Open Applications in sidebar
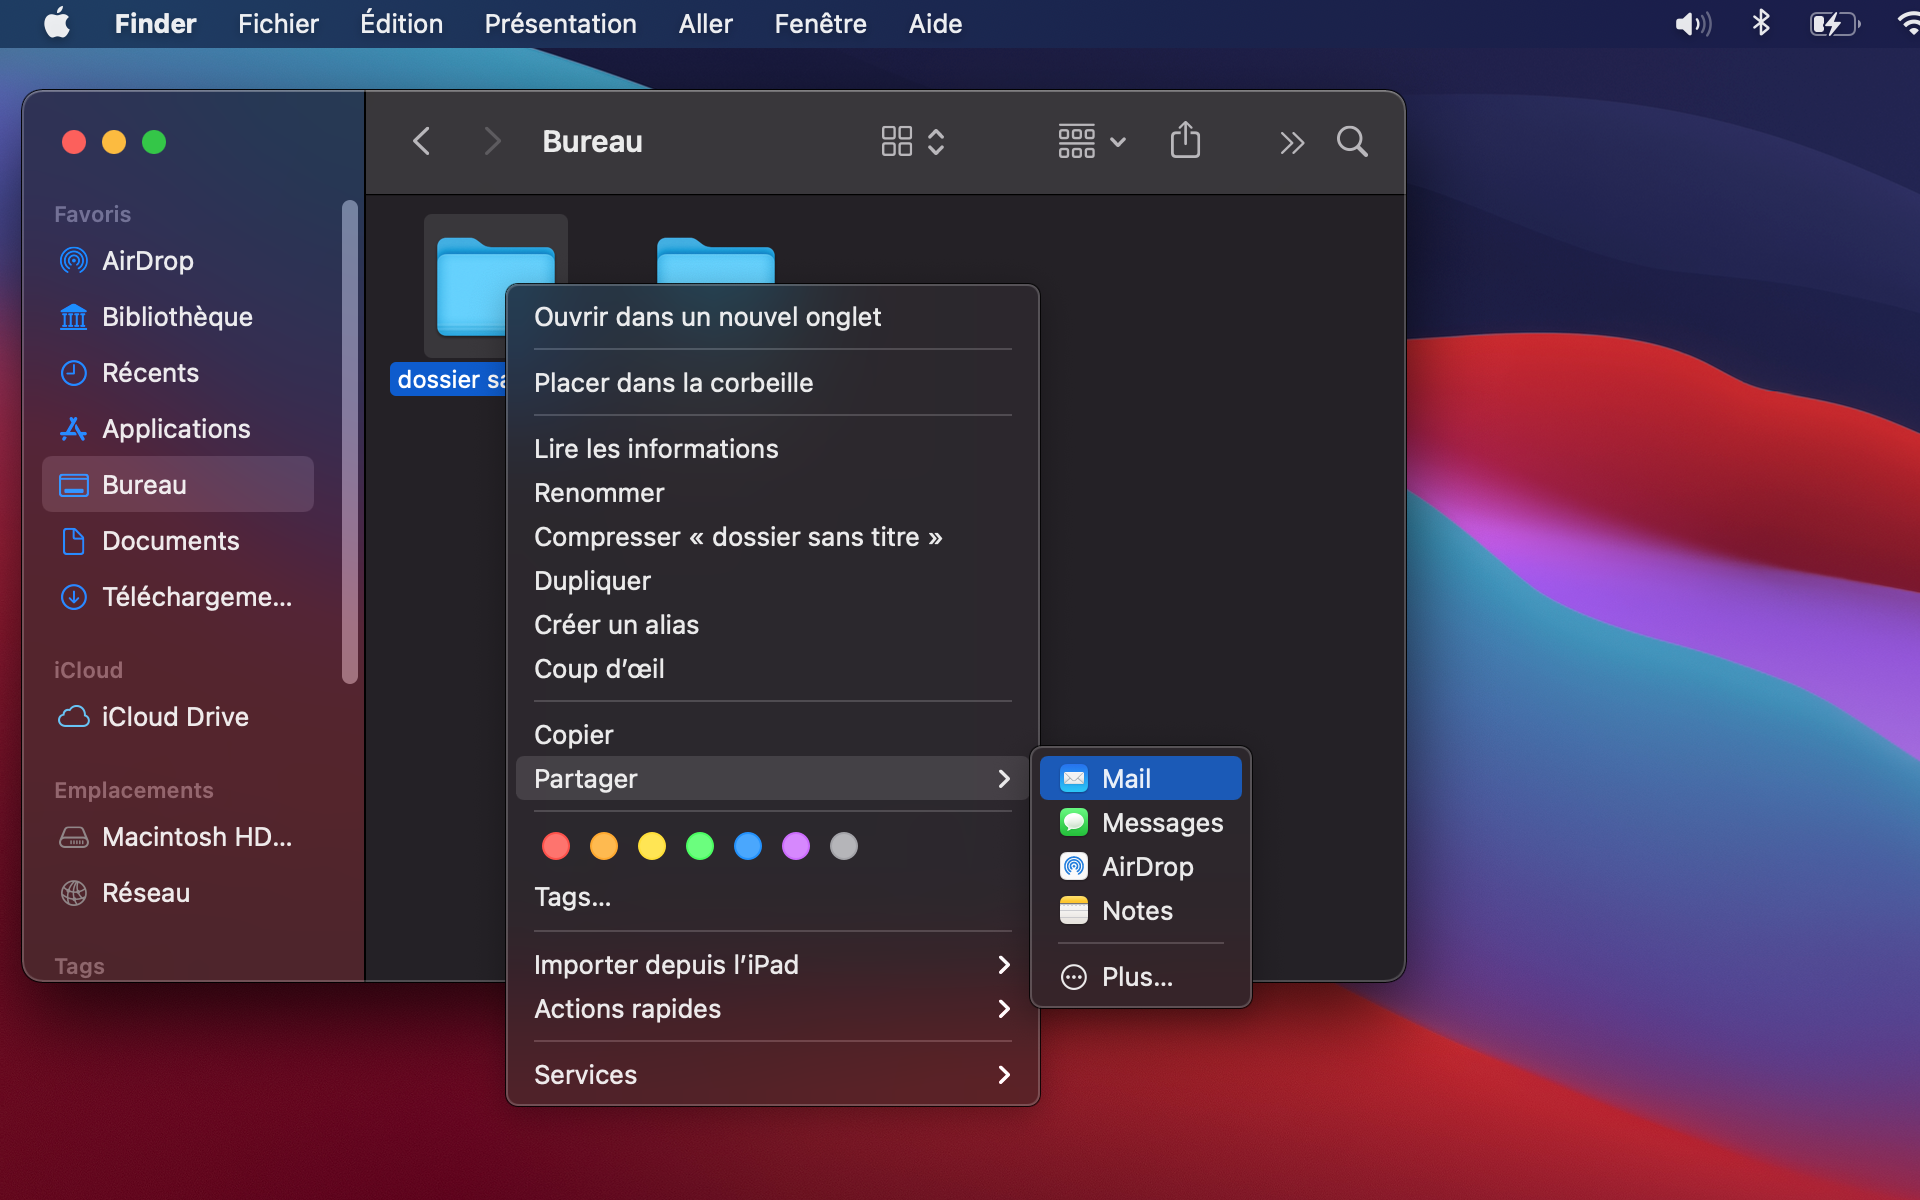This screenshot has height=1200, width=1920. 178,429
